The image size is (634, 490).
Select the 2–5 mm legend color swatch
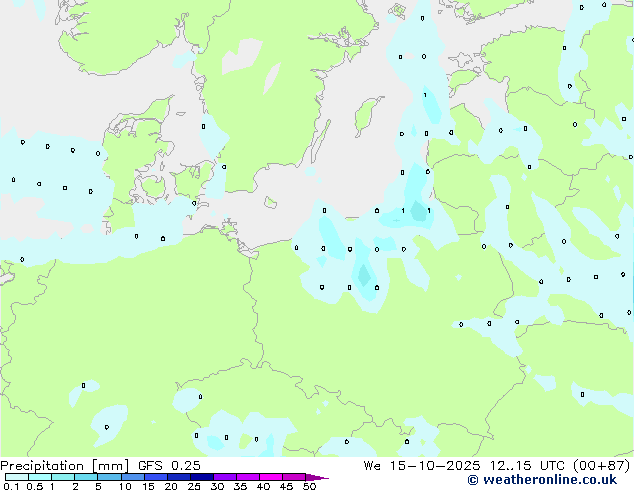coord(86,477)
